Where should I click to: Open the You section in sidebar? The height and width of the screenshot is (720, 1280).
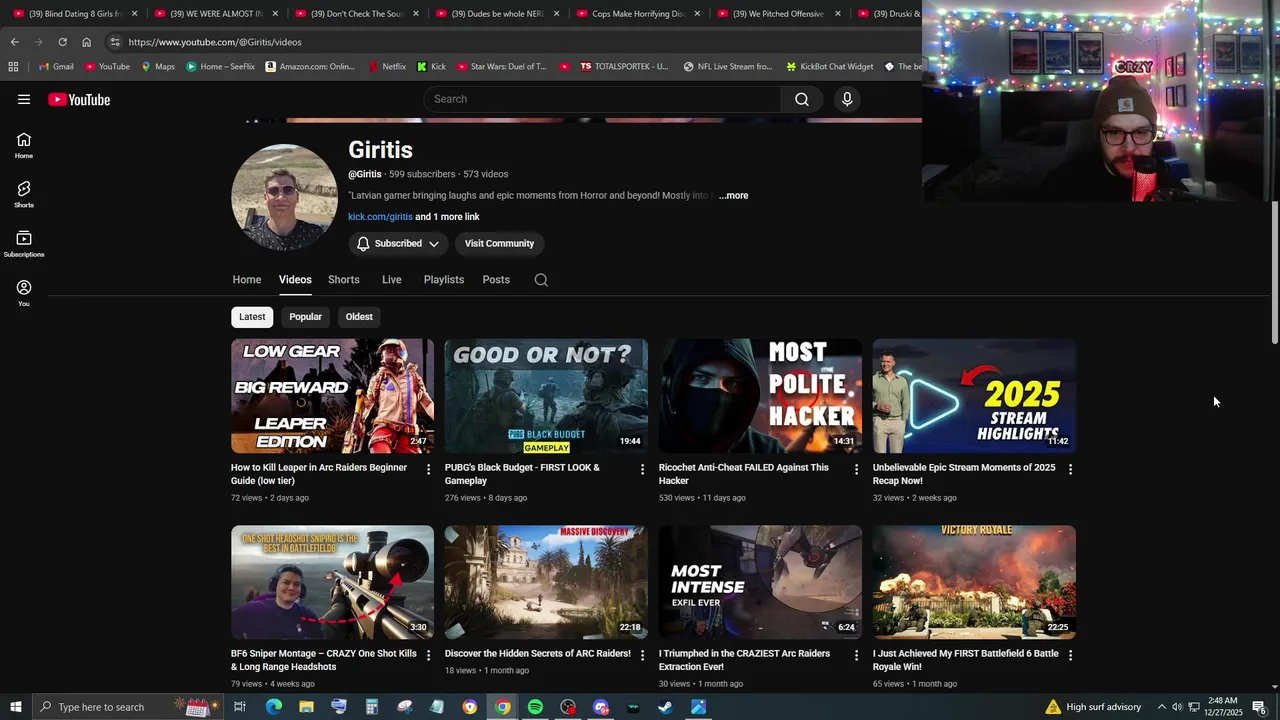coord(24,293)
